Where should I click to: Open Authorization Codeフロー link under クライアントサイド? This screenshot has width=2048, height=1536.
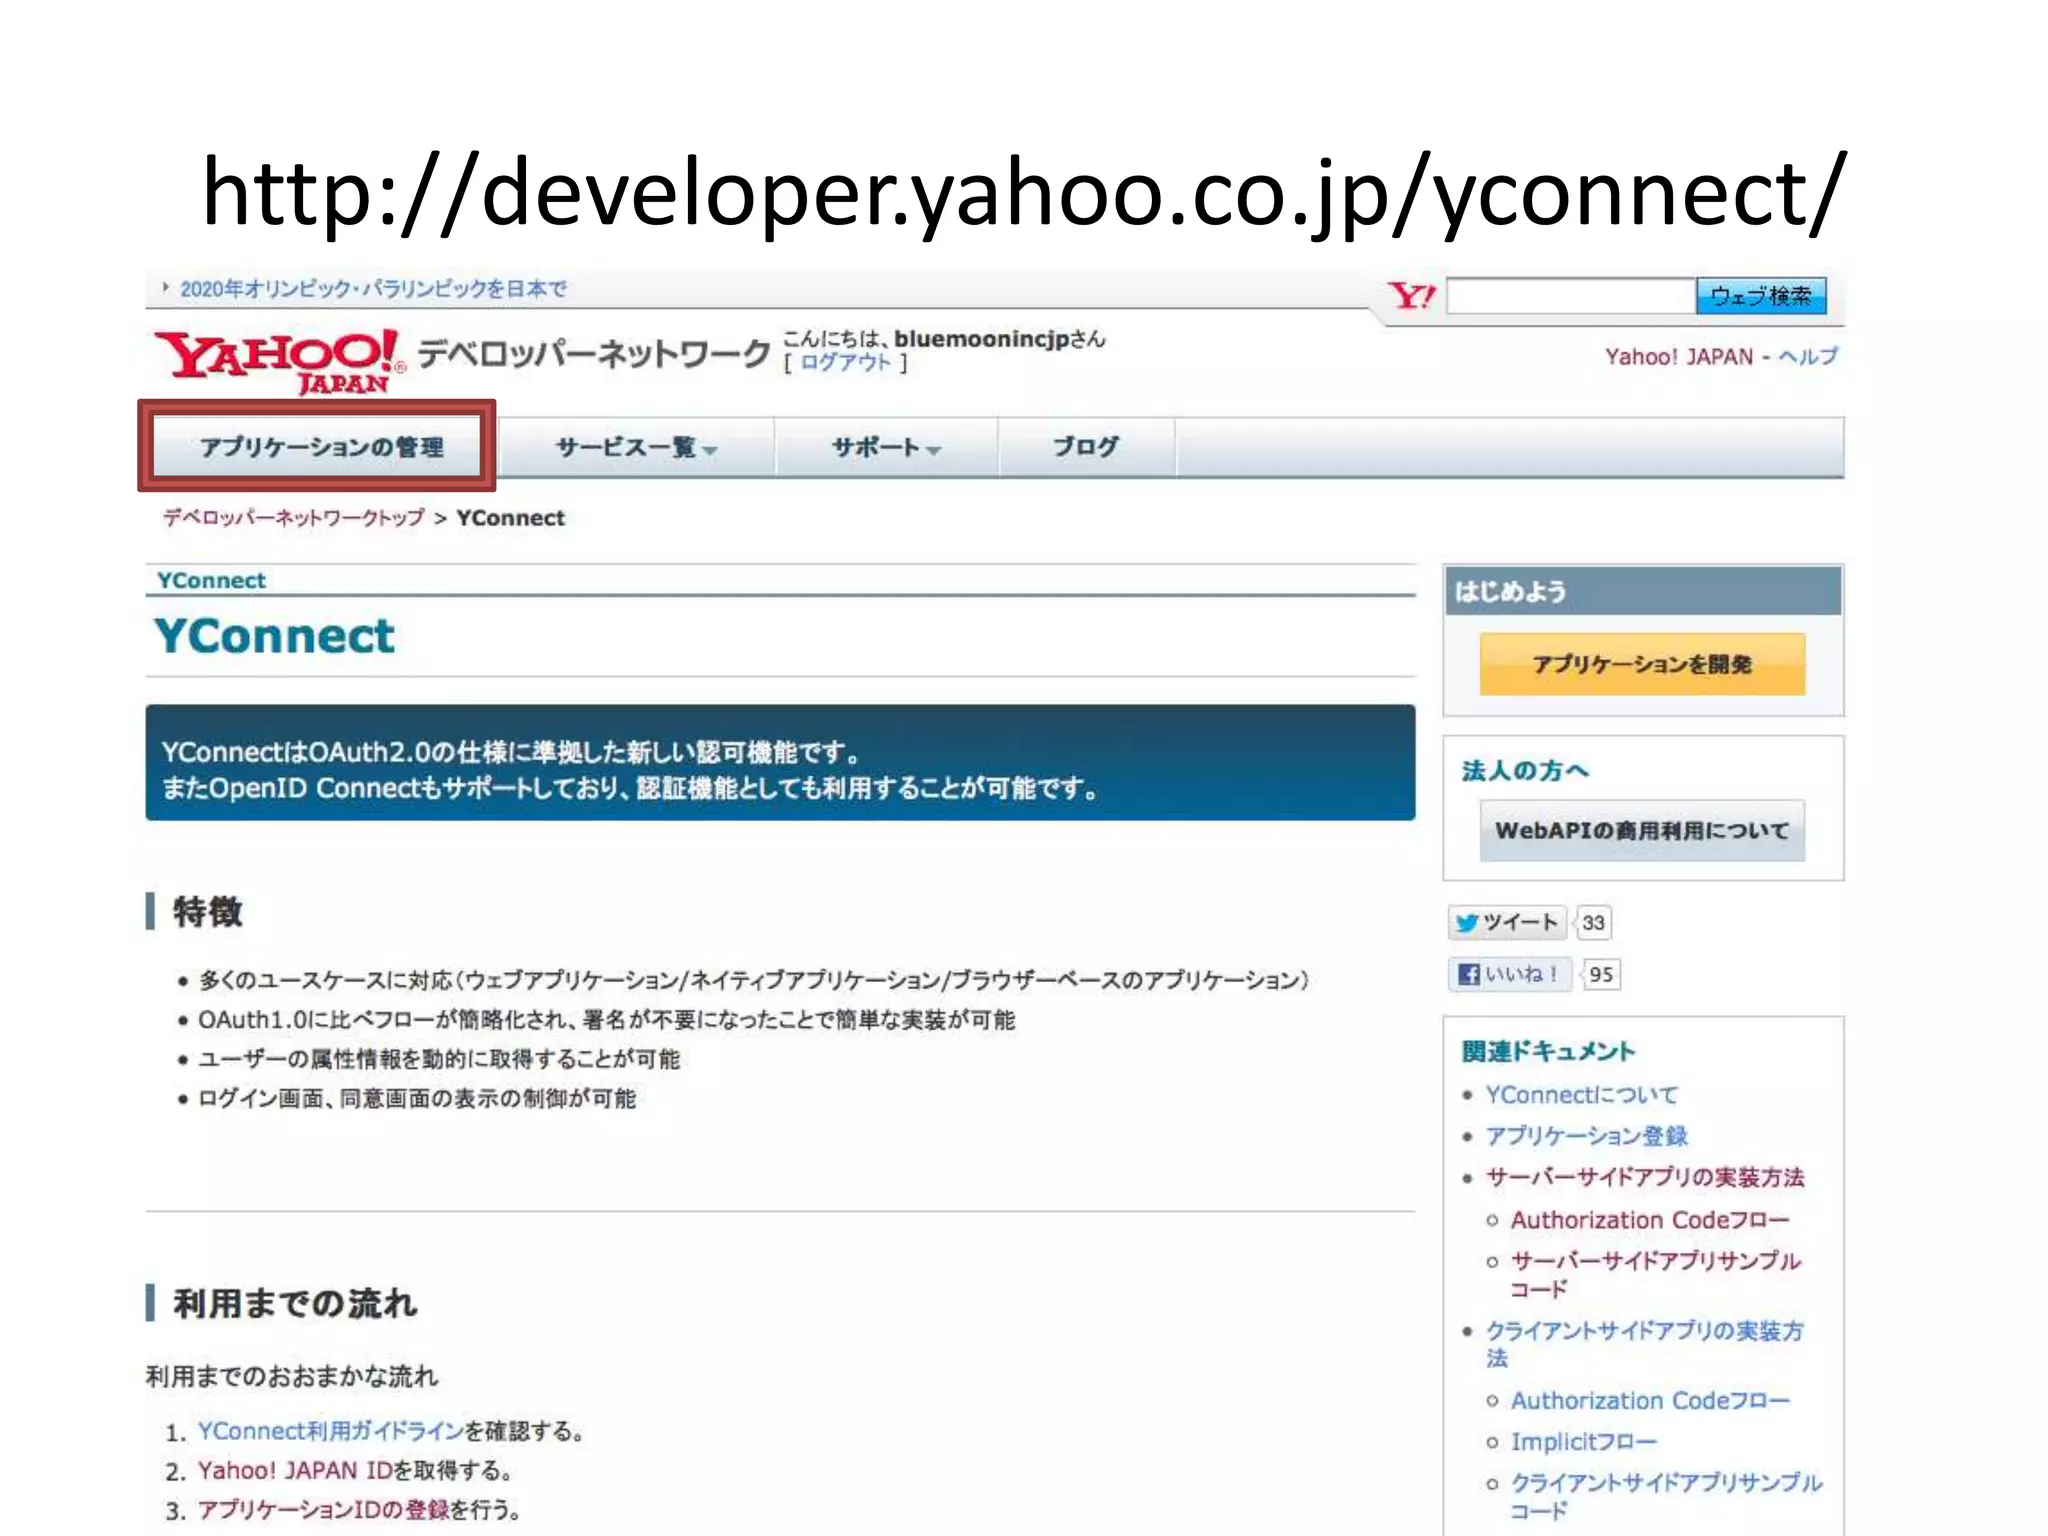(x=1650, y=1401)
